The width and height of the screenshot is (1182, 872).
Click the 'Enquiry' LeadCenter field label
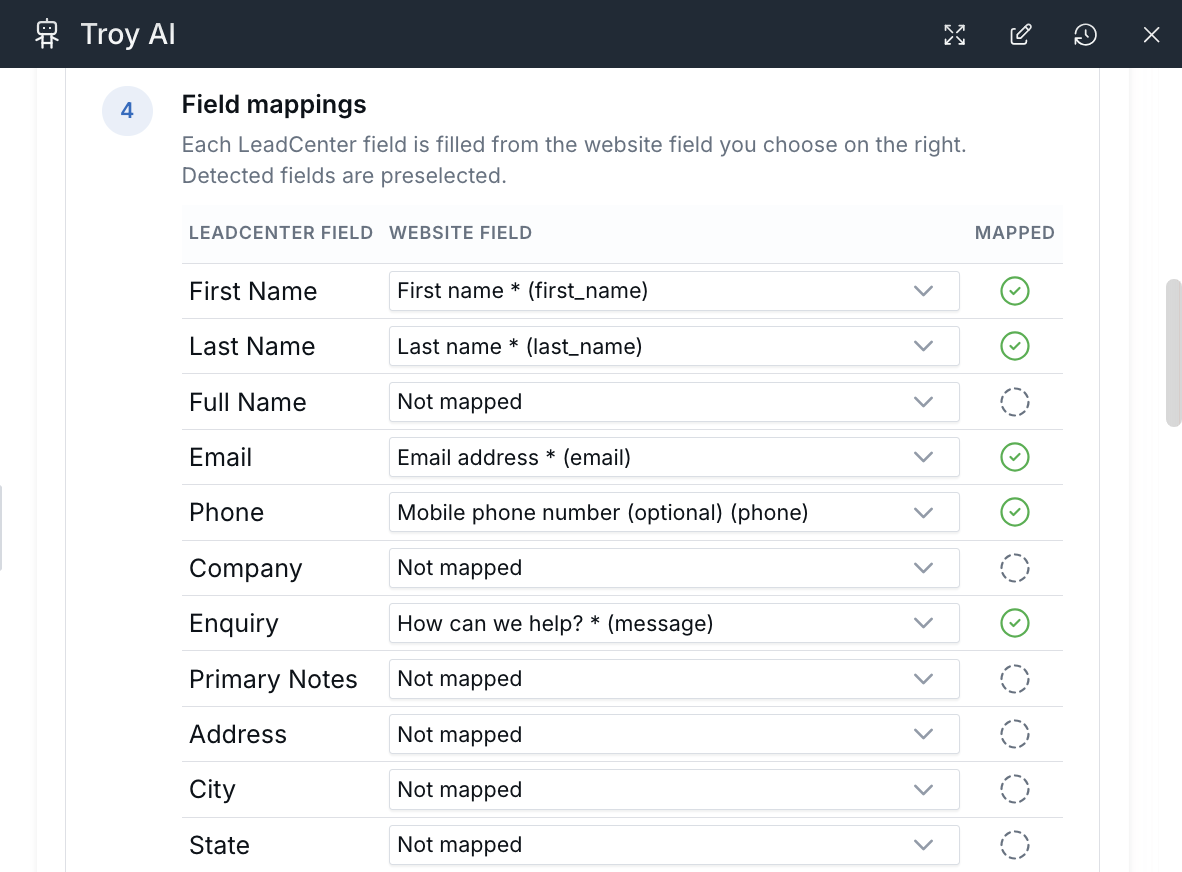coord(234,624)
